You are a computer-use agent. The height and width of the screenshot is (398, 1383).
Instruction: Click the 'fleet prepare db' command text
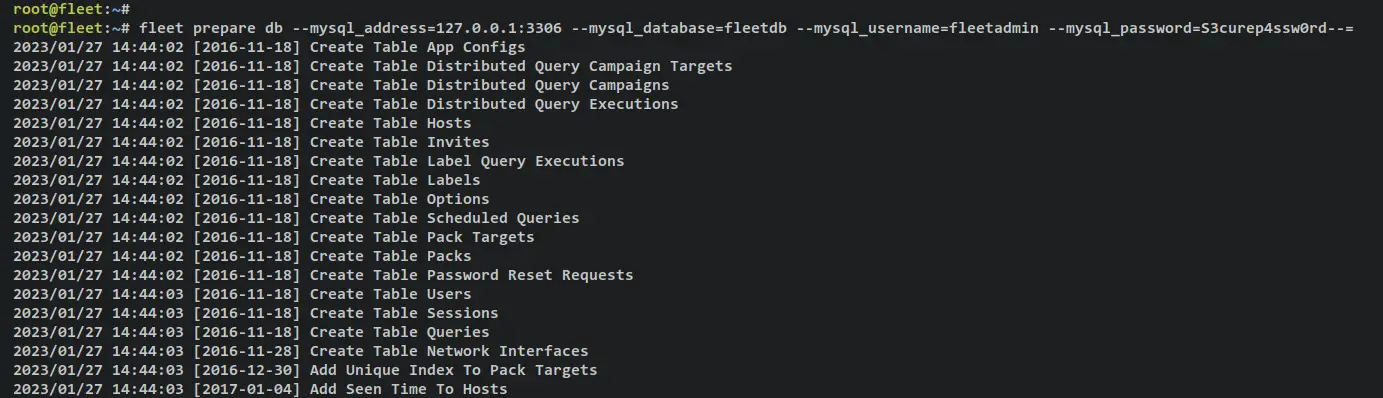pos(211,28)
